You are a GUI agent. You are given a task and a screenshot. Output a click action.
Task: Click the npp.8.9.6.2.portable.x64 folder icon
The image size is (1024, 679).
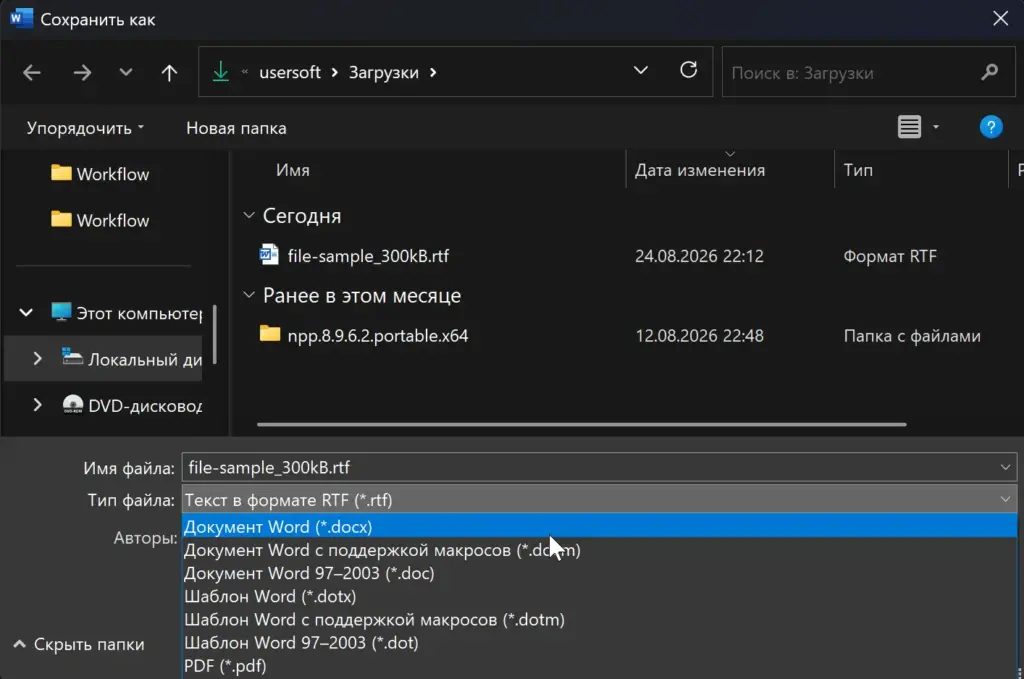[x=270, y=334]
